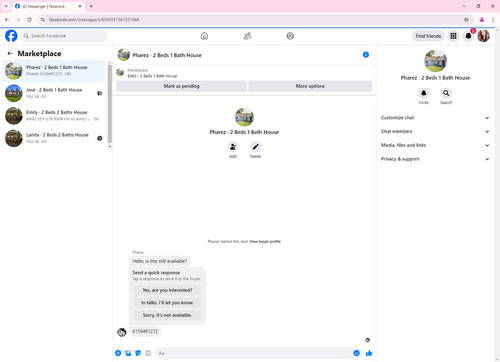
Task: Click scrollbar down arrow in conversation list
Action: [x=110, y=147]
